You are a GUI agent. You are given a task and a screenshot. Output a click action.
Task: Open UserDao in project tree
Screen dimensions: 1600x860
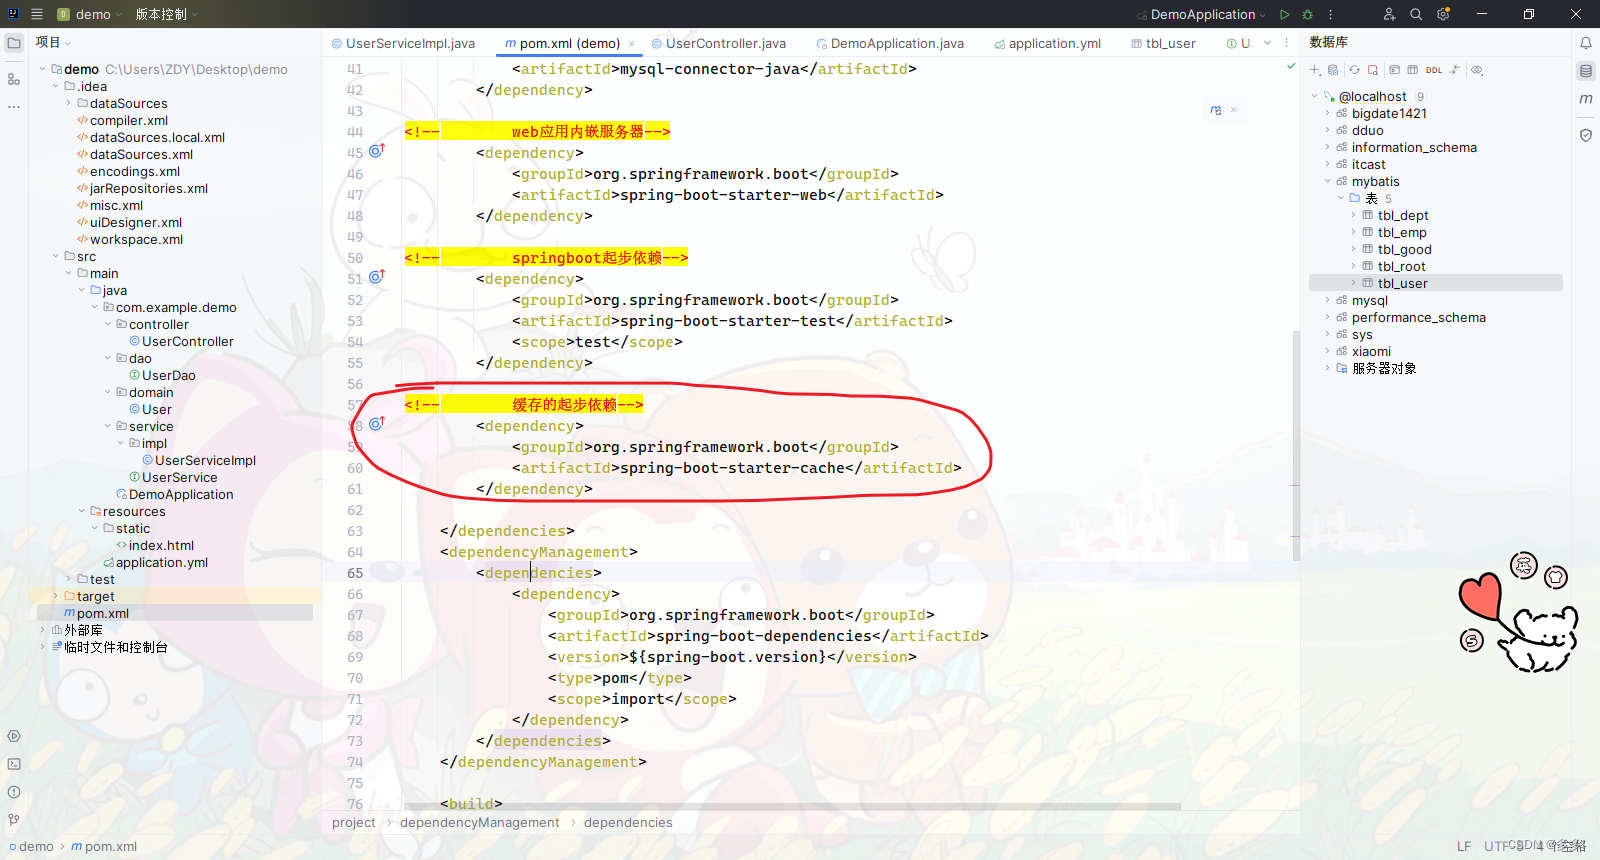[x=162, y=375]
